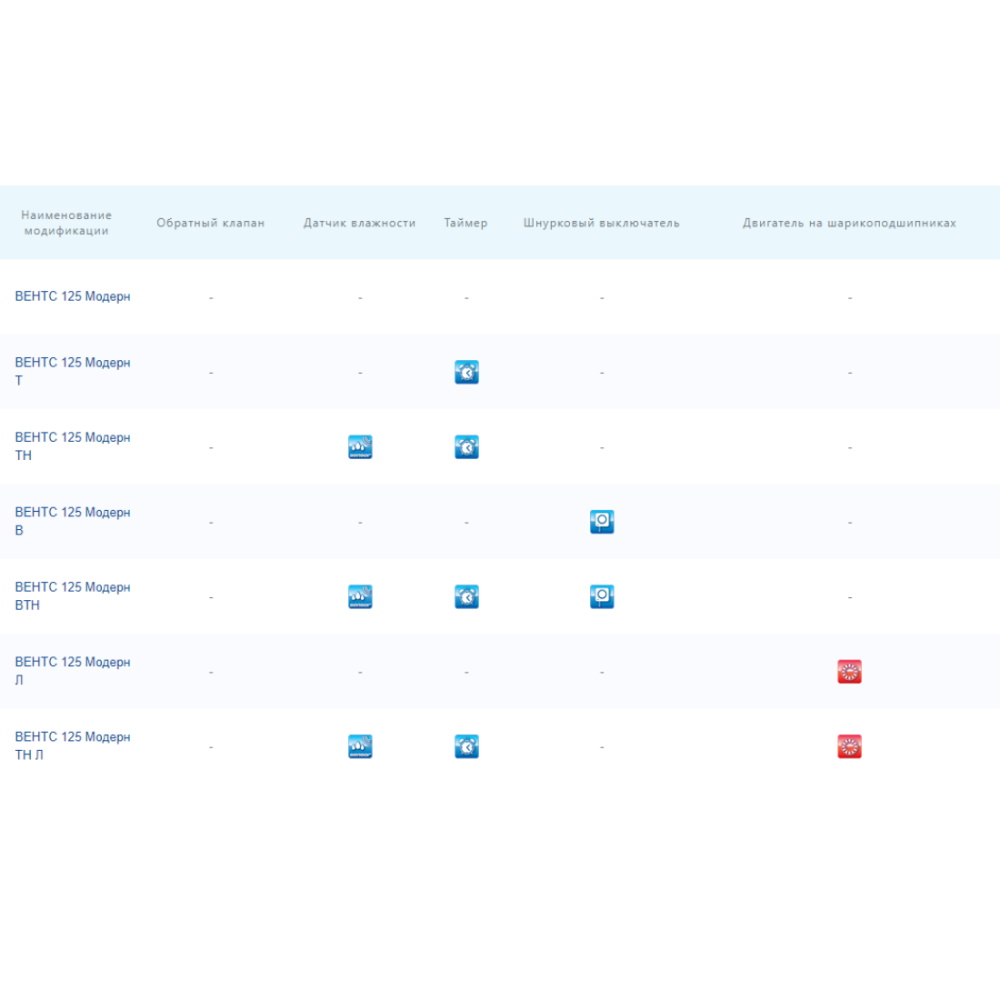Click the timer icon in Модерн ВТН row
This screenshot has height=1000, width=1000.
click(466, 596)
